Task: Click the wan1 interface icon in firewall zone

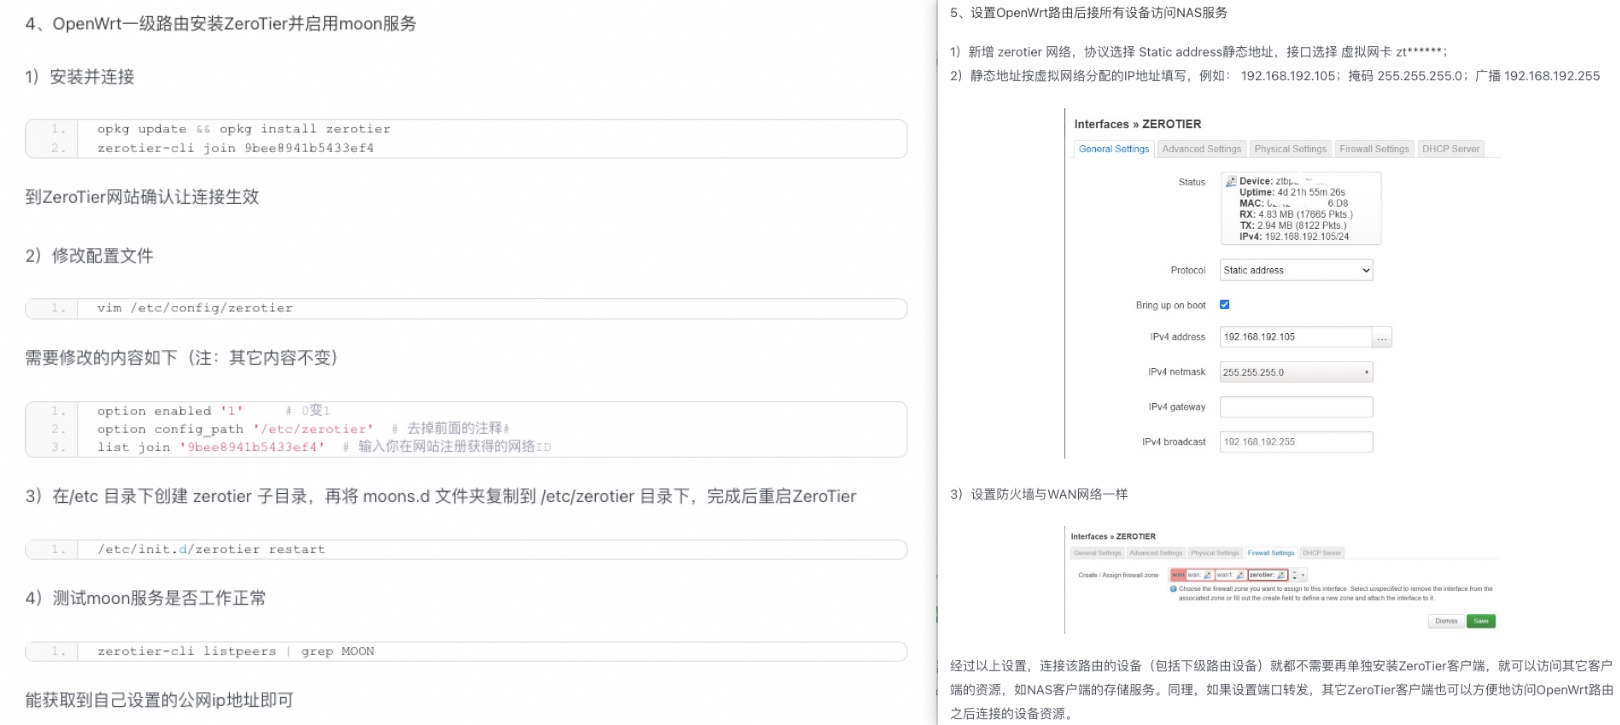Action: (1240, 575)
